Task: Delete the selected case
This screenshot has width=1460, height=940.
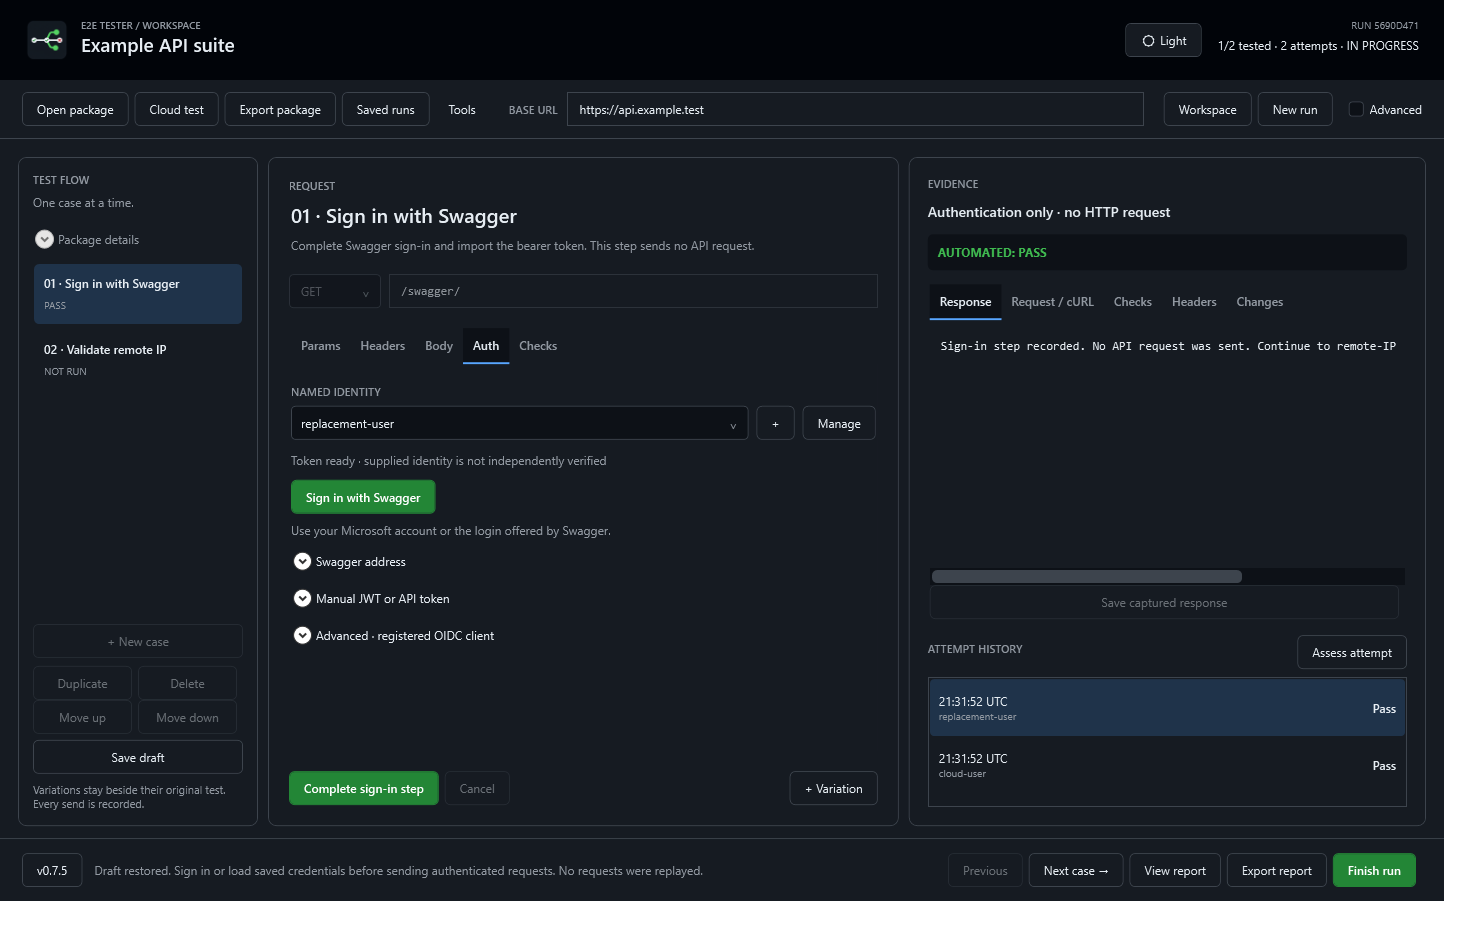Action: tap(187, 684)
